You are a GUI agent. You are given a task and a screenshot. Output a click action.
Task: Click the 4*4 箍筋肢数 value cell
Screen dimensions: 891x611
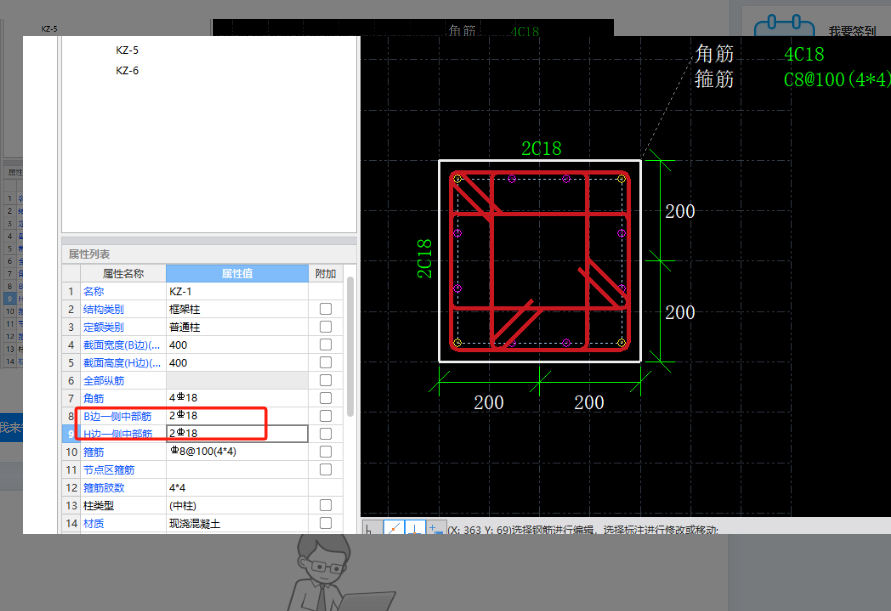point(237,487)
